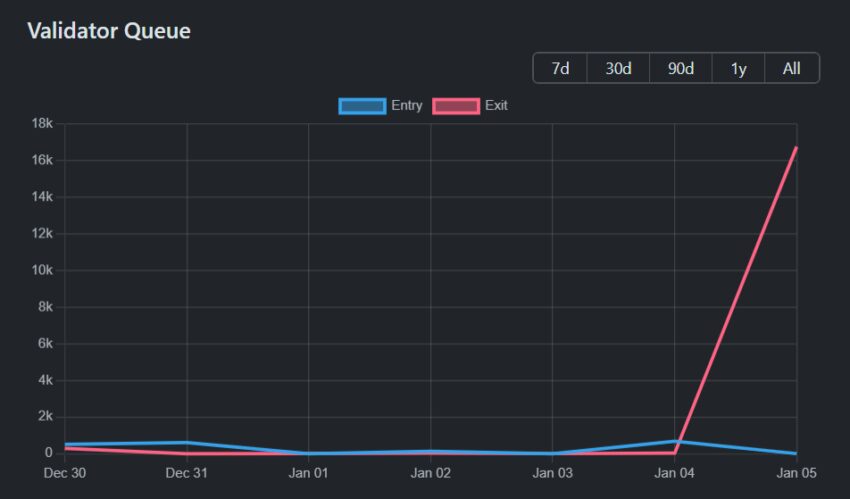Viewport: 850px width, 499px height.
Task: Click the 18k y-axis label
Action: (42, 124)
